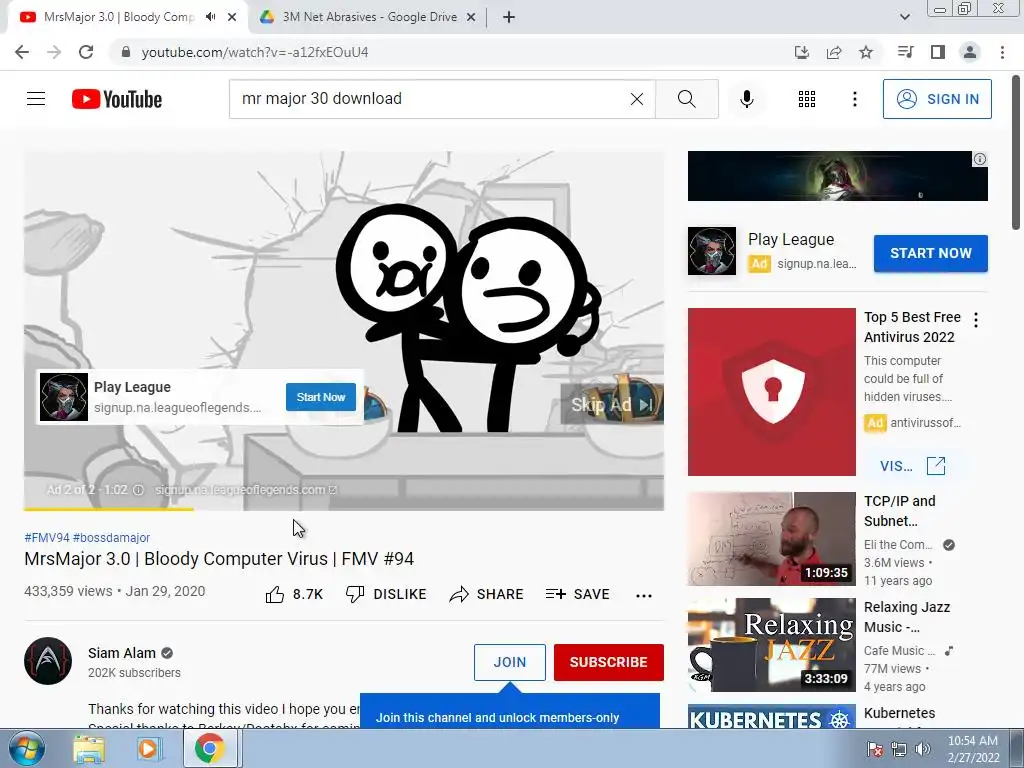Open the Top 5 Best Free Antivirus thumbnail

771,392
